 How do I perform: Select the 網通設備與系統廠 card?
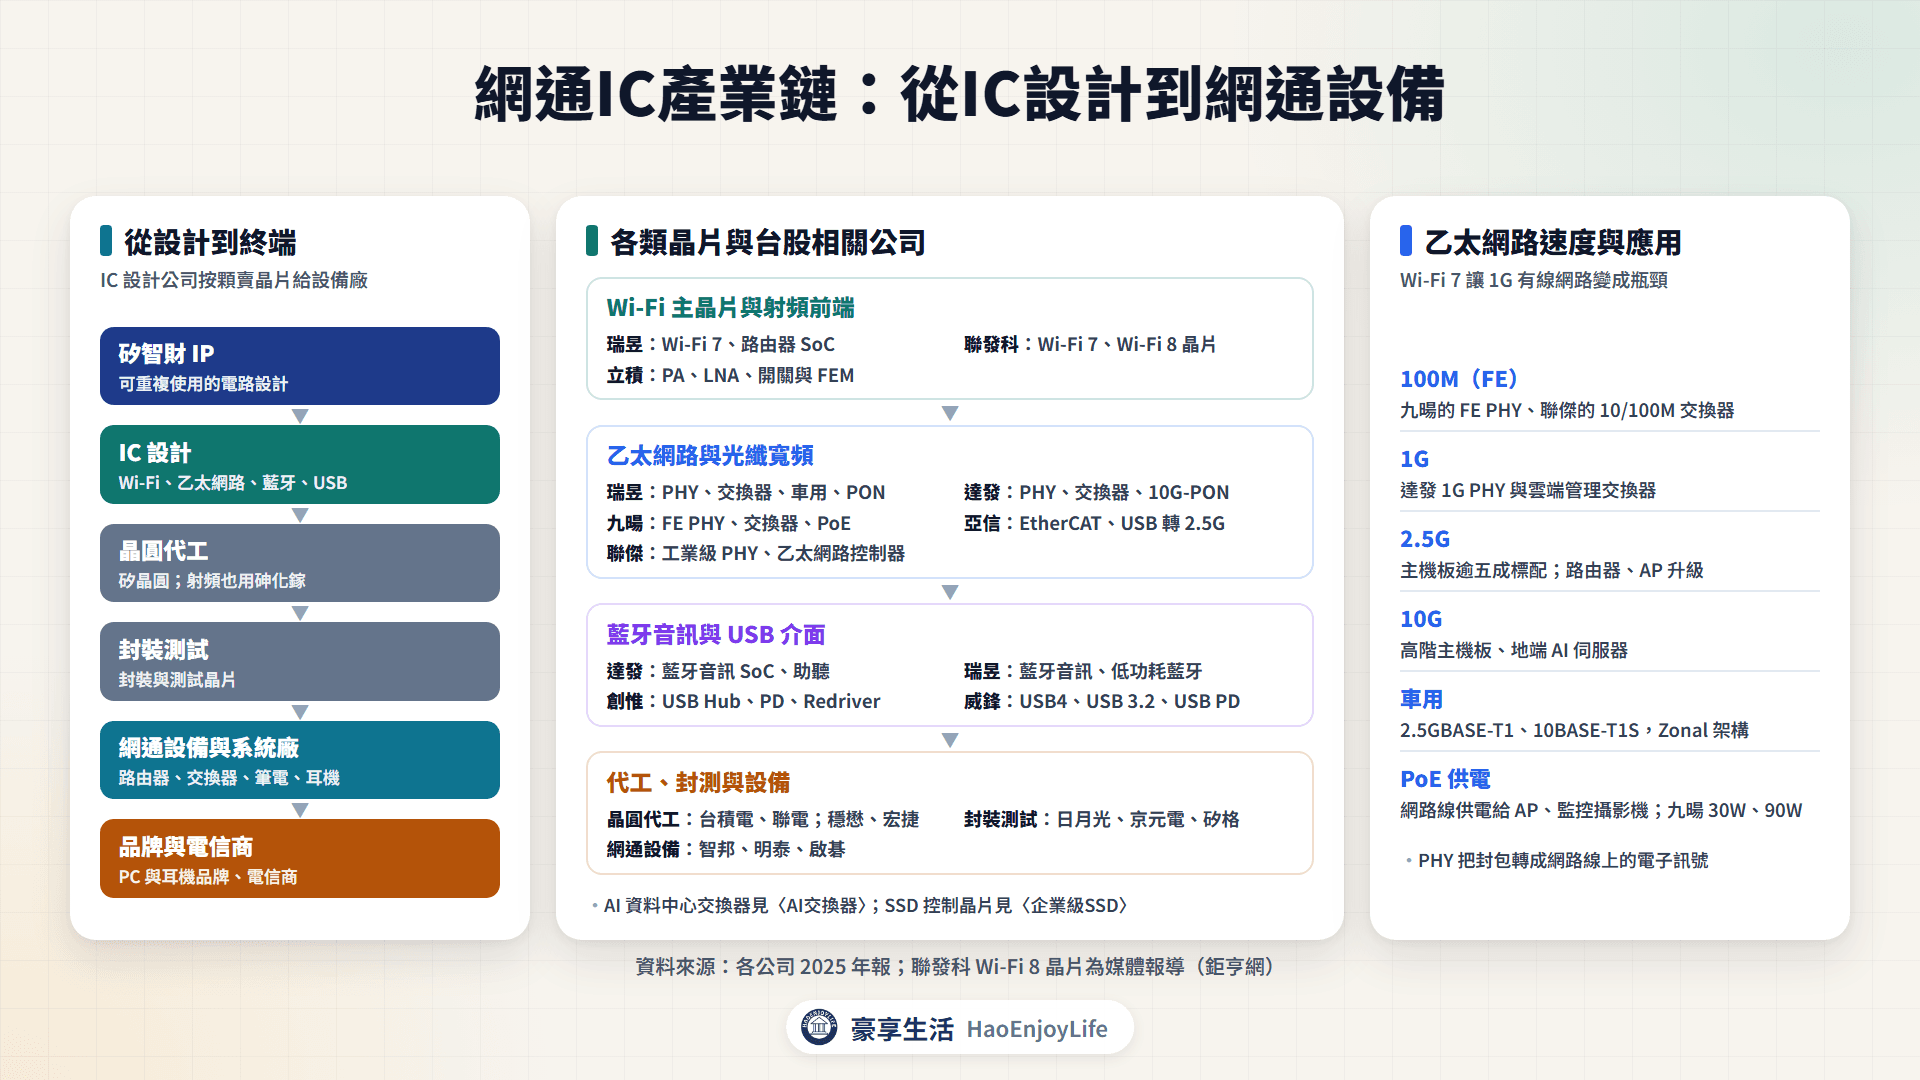tap(300, 760)
